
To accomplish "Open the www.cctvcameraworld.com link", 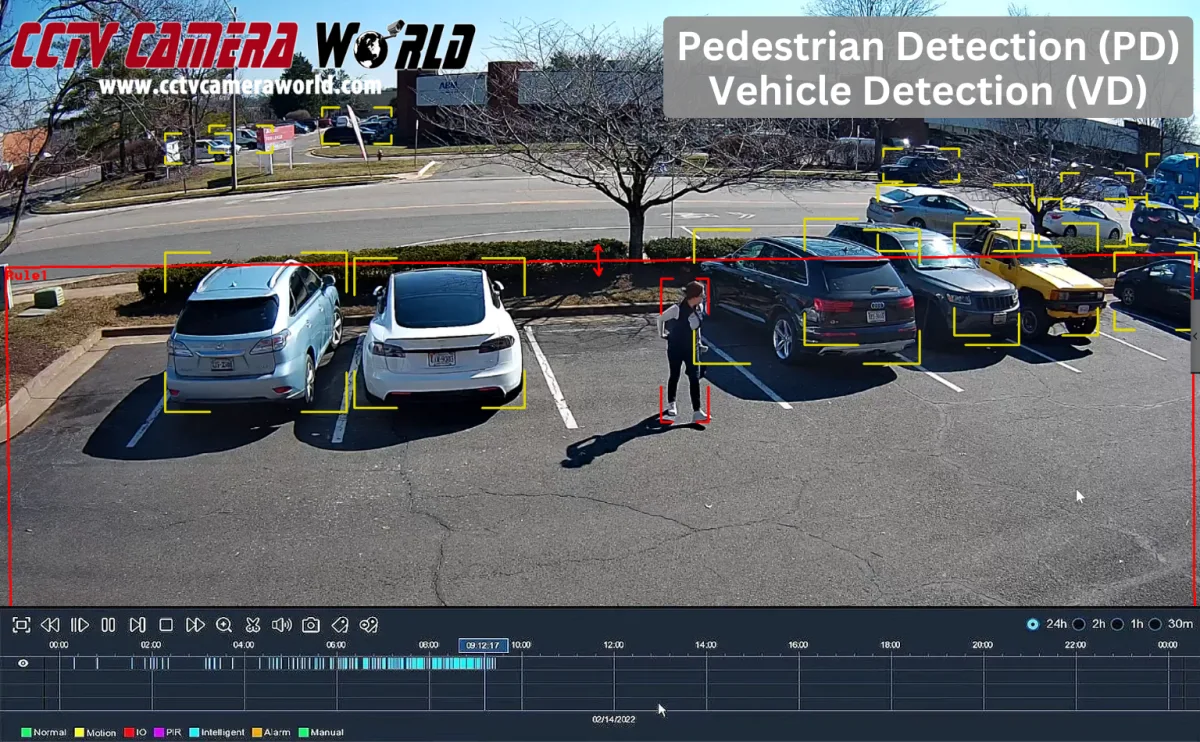I will 240,86.
